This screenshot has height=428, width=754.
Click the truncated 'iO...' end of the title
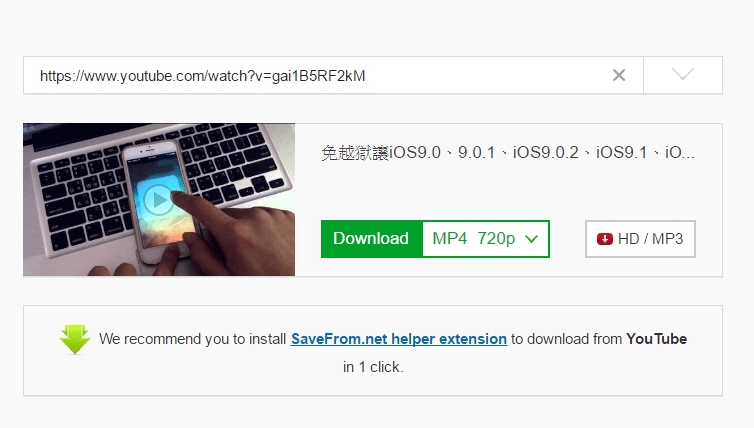click(680, 152)
